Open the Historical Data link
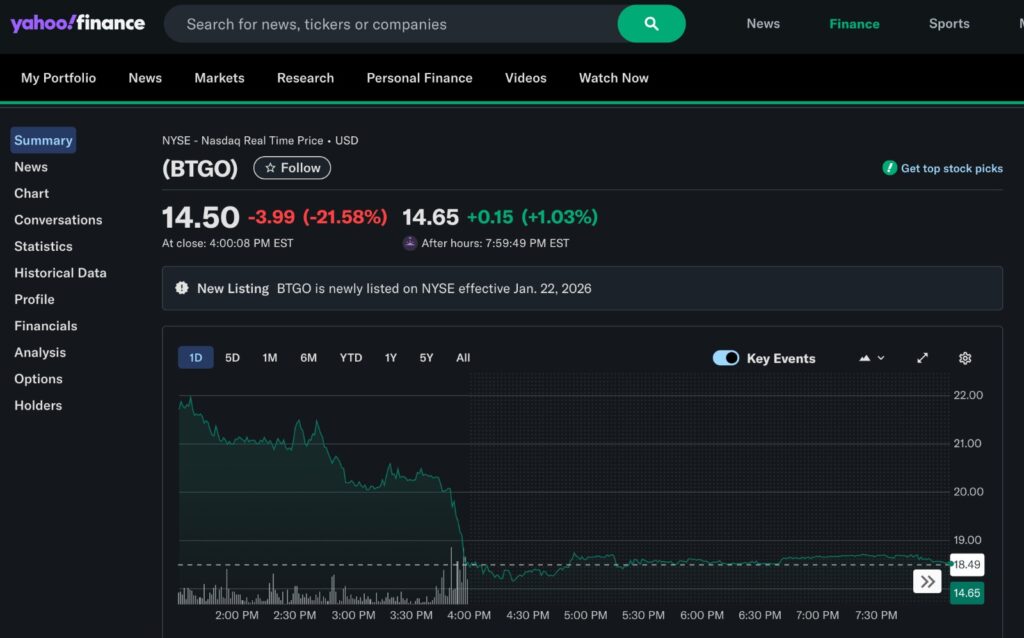This screenshot has width=1024, height=638. click(60, 272)
